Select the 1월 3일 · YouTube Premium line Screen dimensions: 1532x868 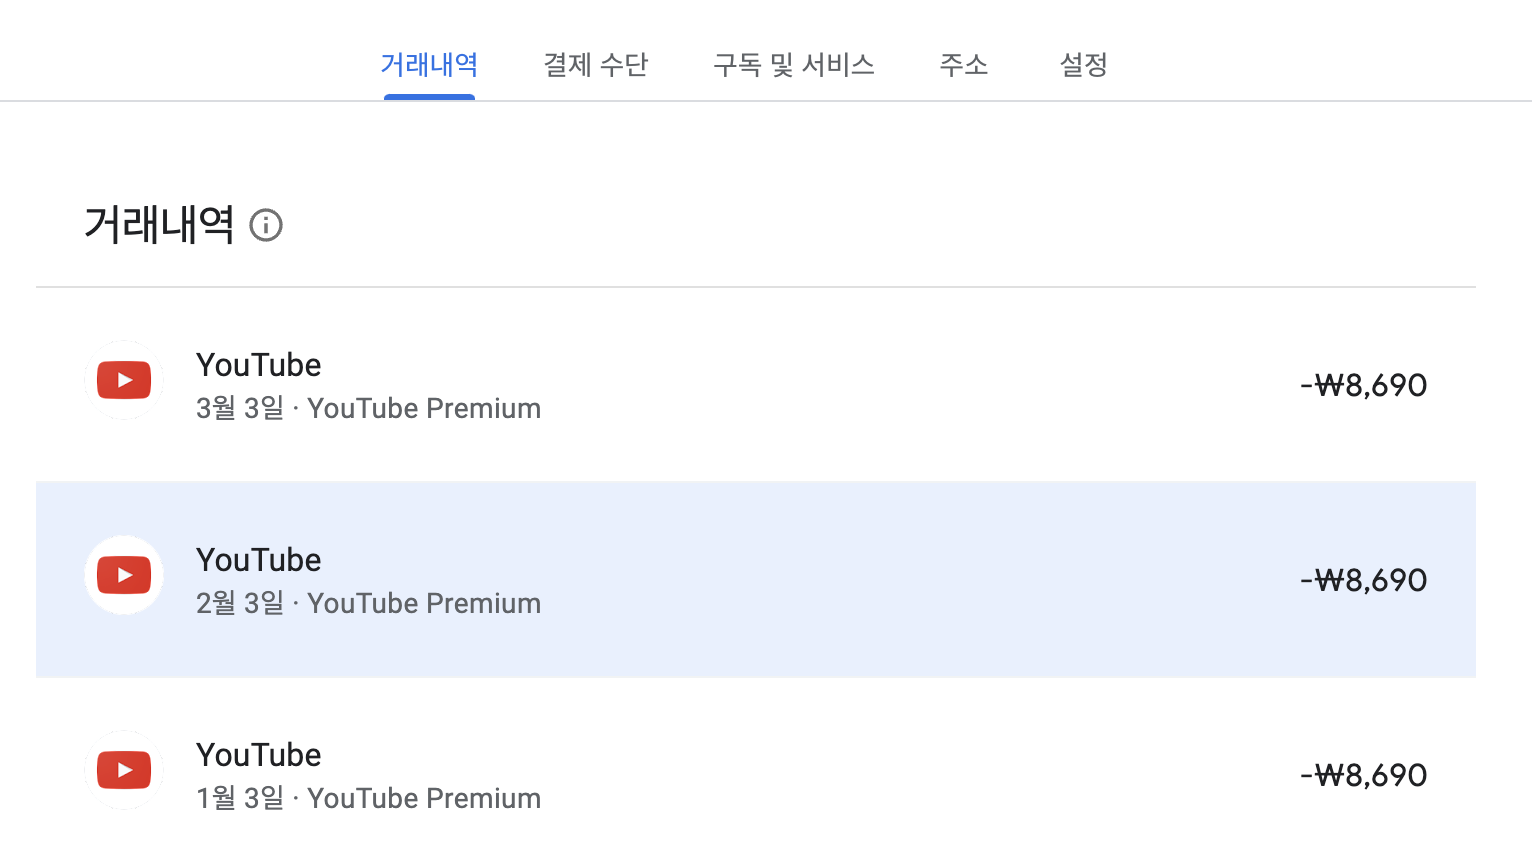[368, 798]
